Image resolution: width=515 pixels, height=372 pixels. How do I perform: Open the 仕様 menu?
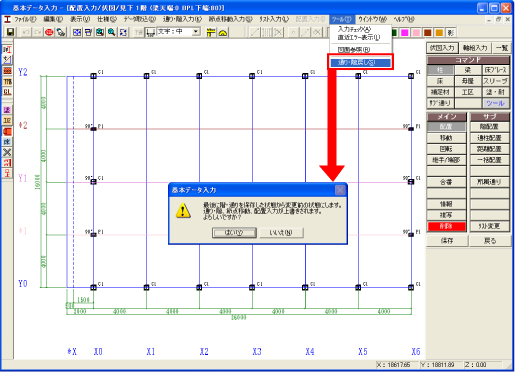[x=107, y=19]
